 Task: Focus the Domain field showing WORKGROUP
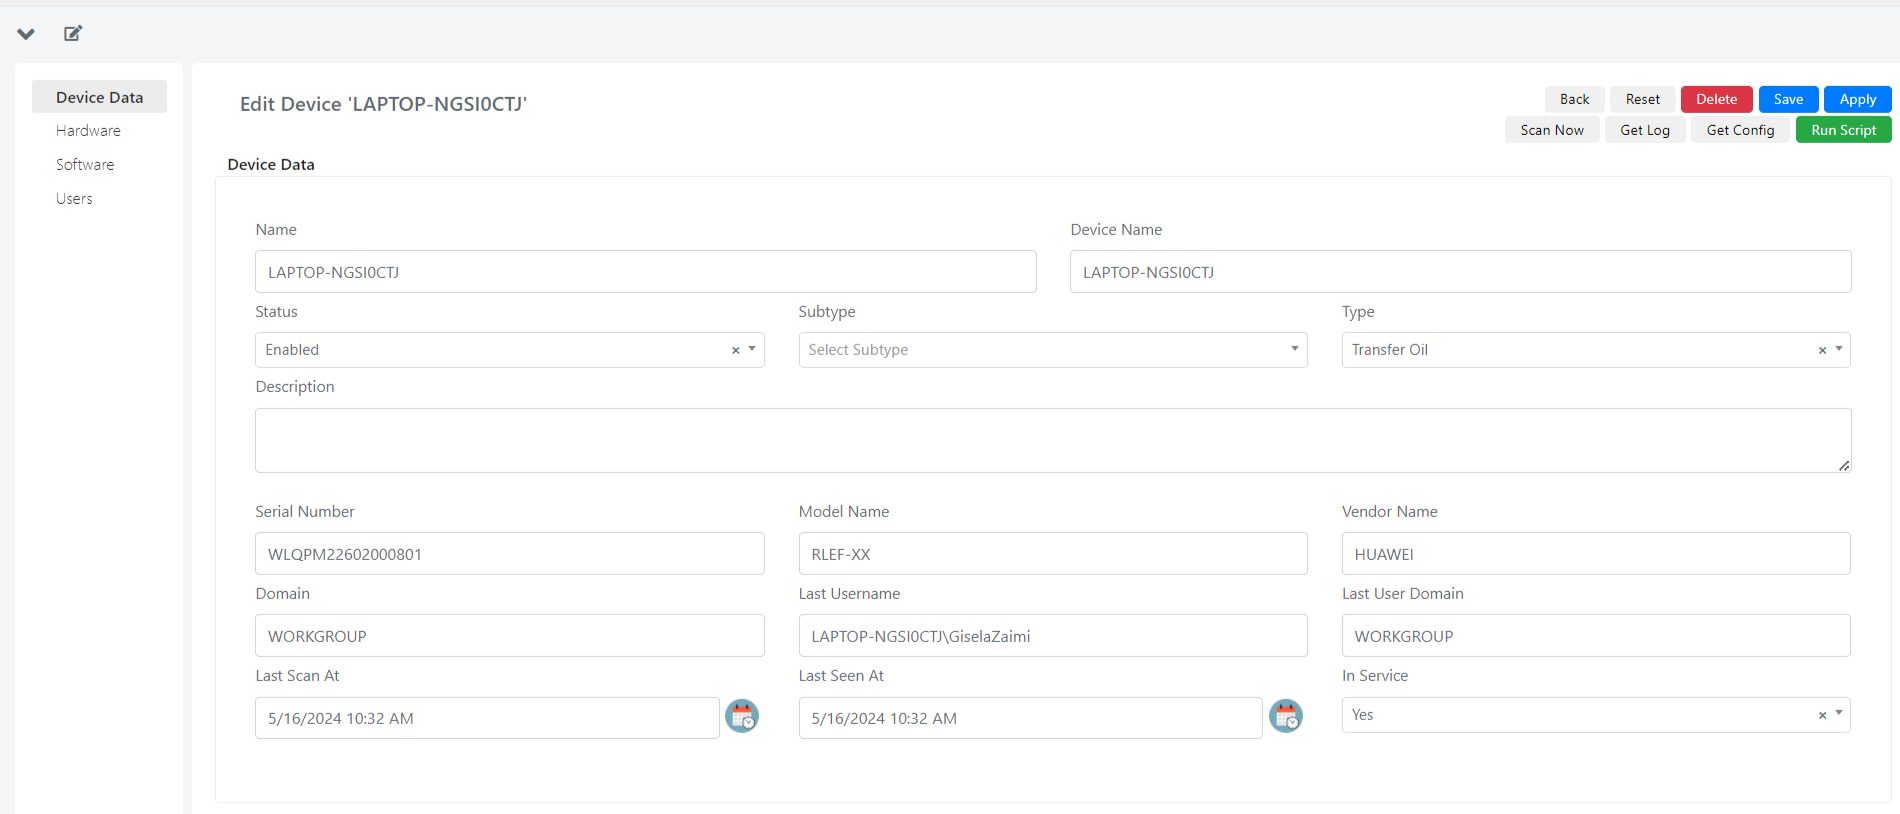510,636
